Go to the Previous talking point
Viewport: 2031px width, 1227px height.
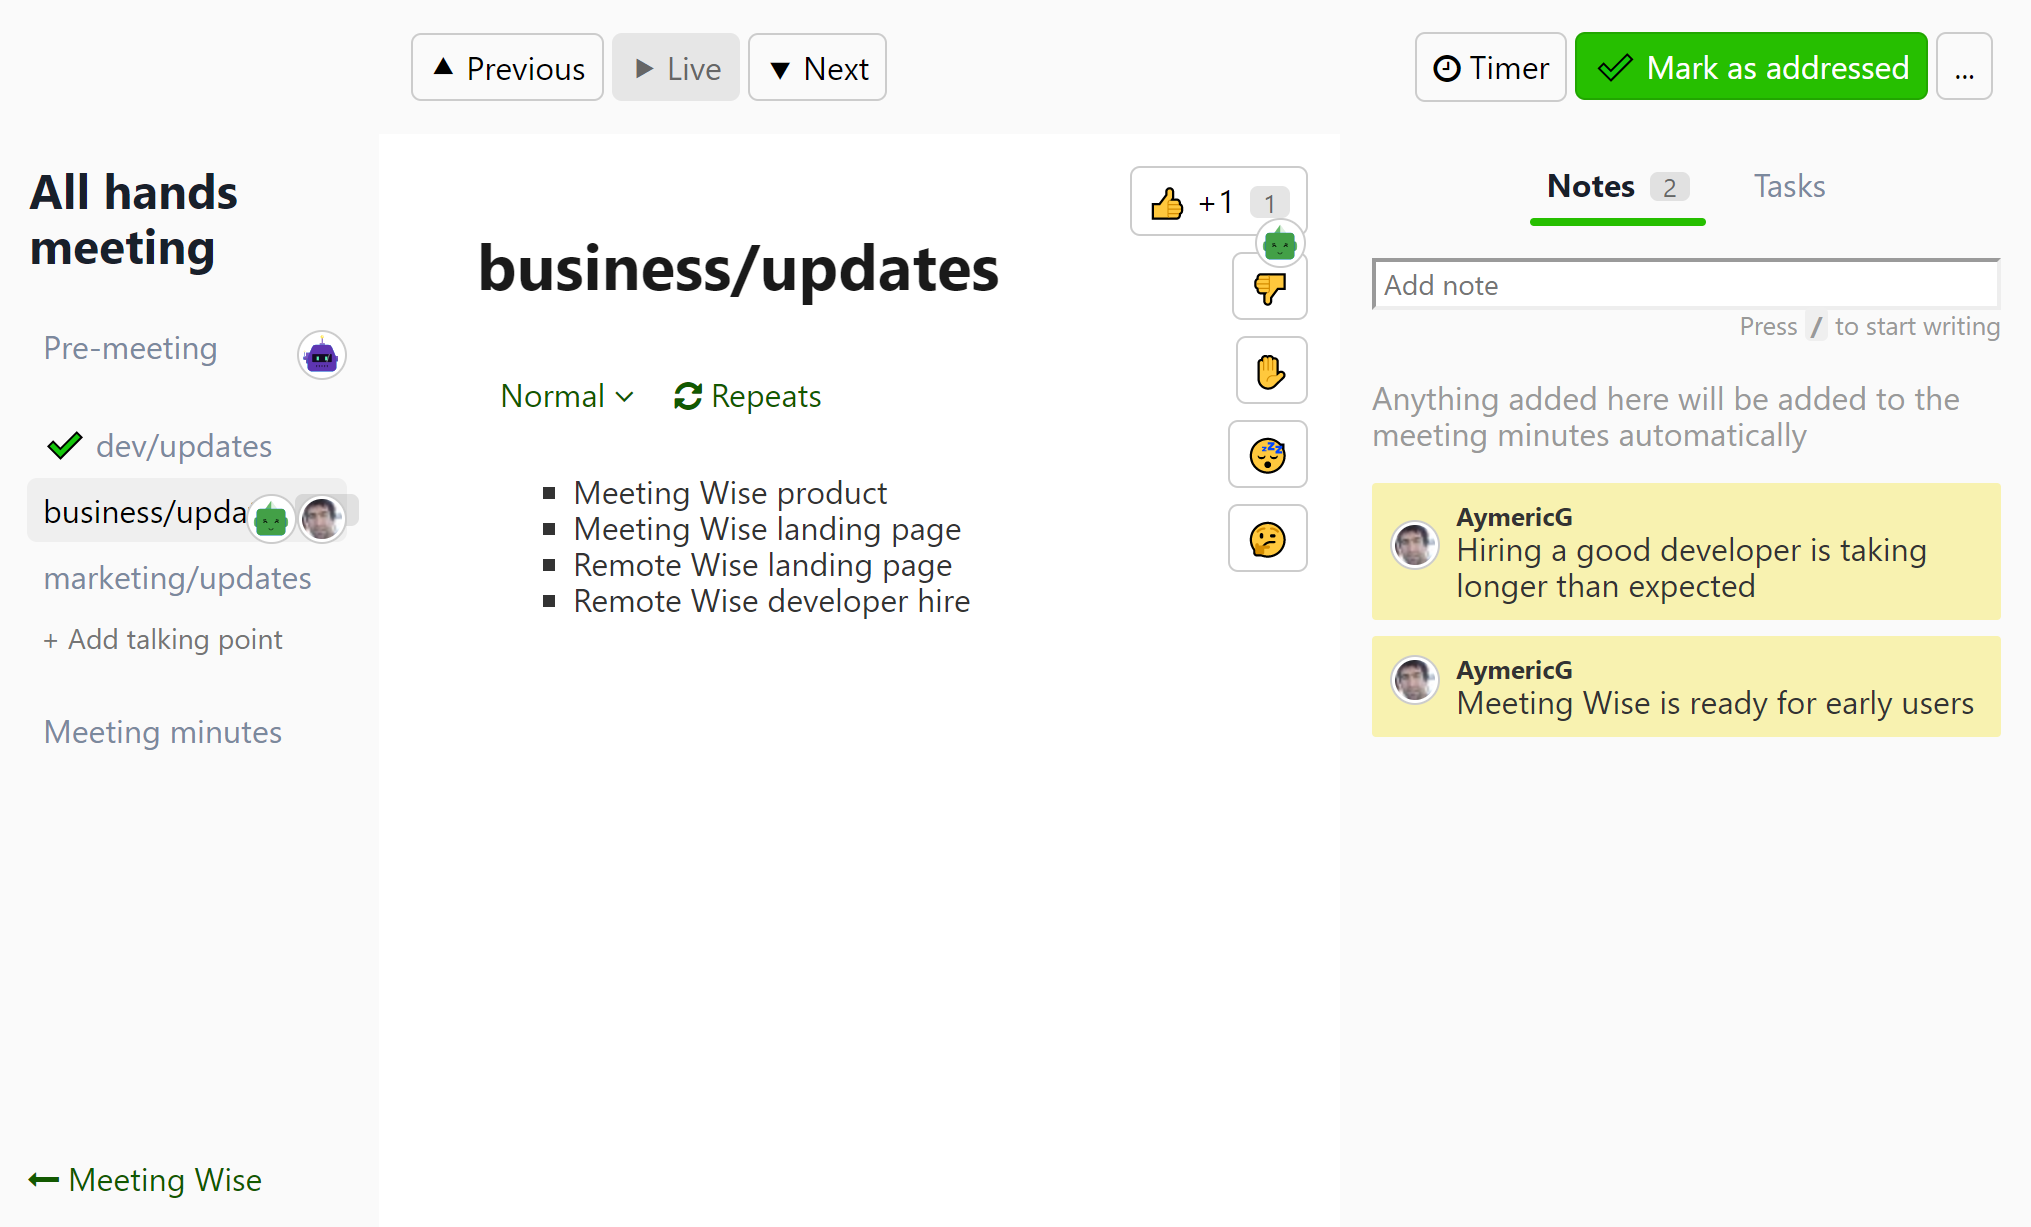click(x=508, y=68)
